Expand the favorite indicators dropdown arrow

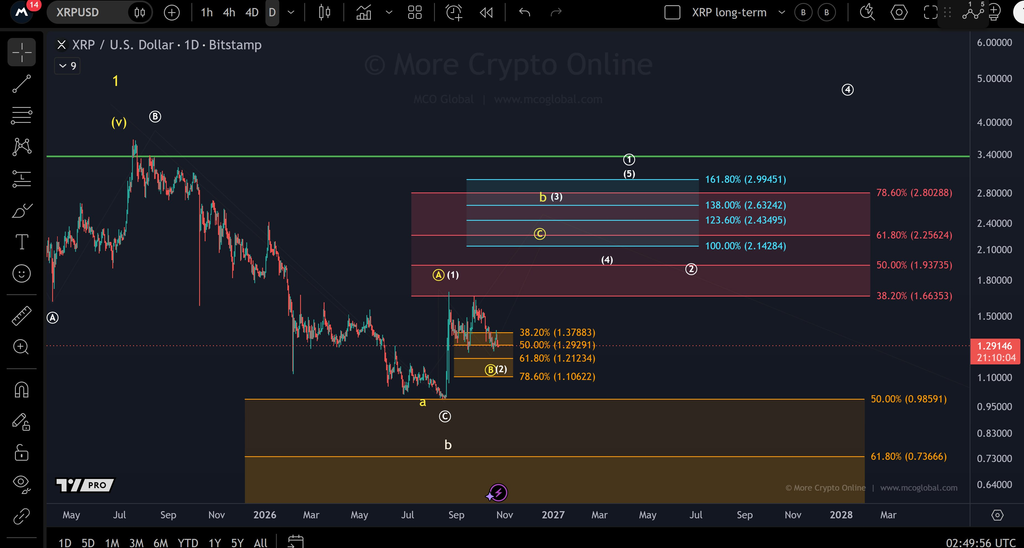coord(389,12)
